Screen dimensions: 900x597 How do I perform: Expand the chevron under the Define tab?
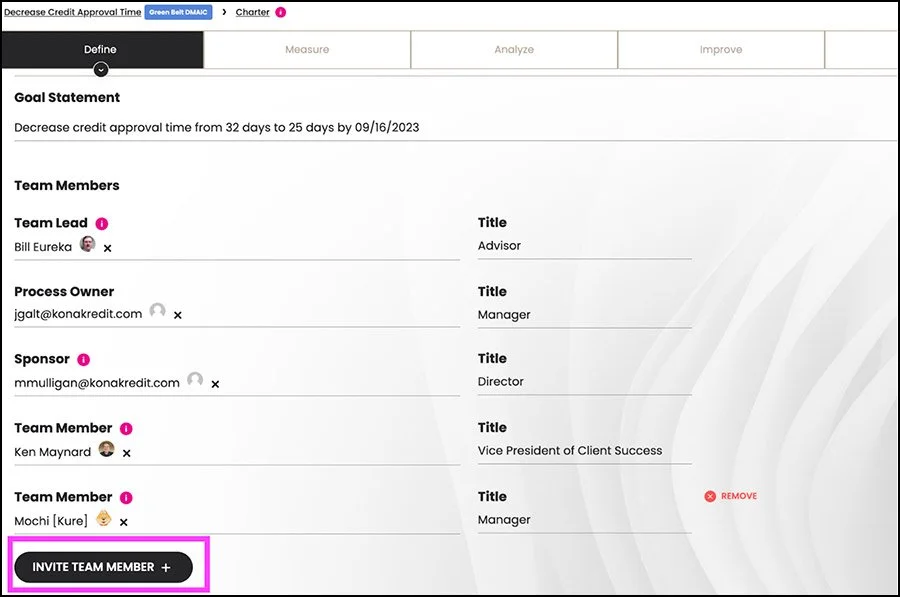(101, 69)
